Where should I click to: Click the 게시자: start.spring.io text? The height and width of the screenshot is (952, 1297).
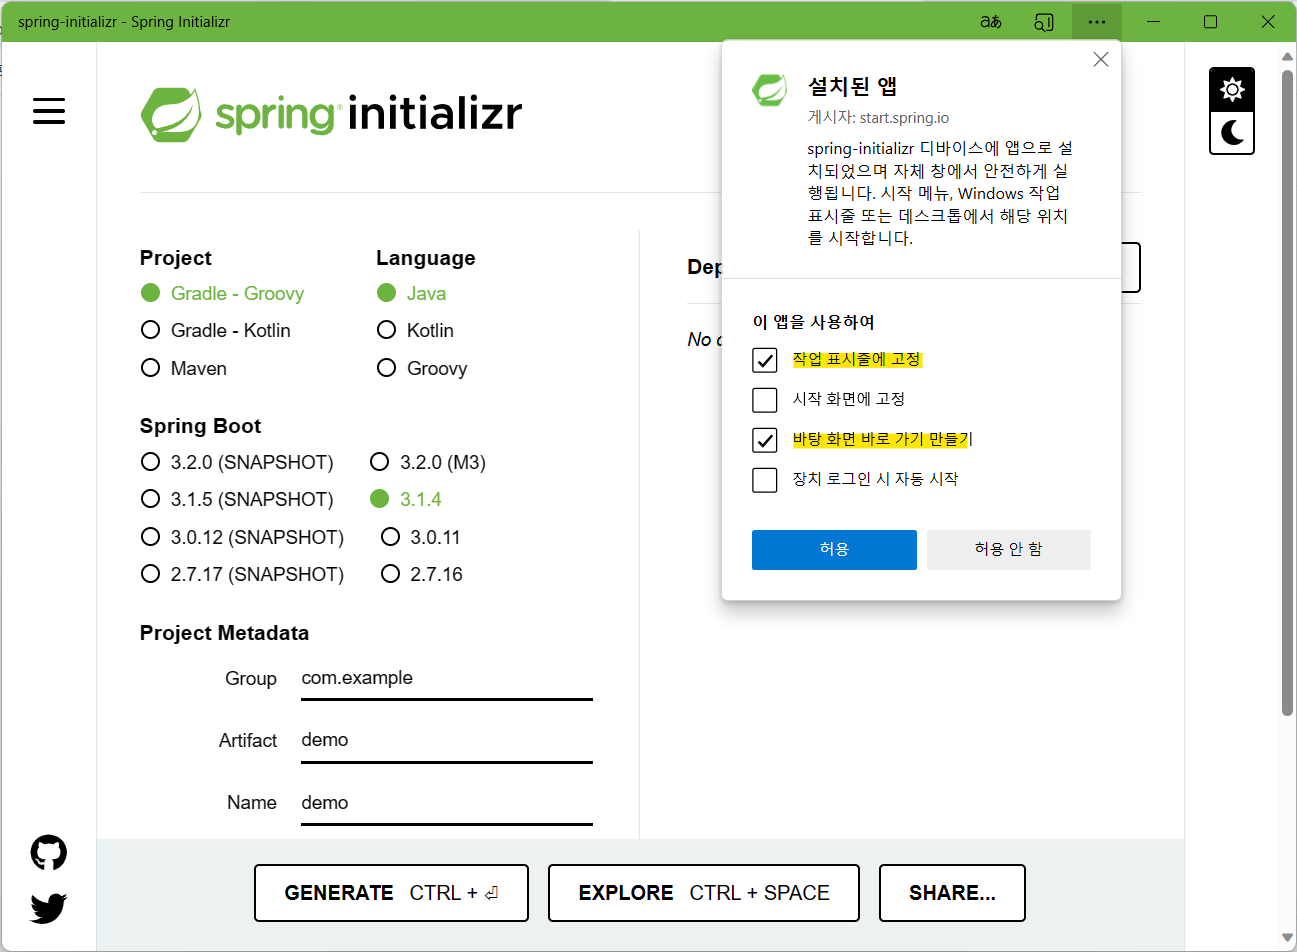click(878, 118)
